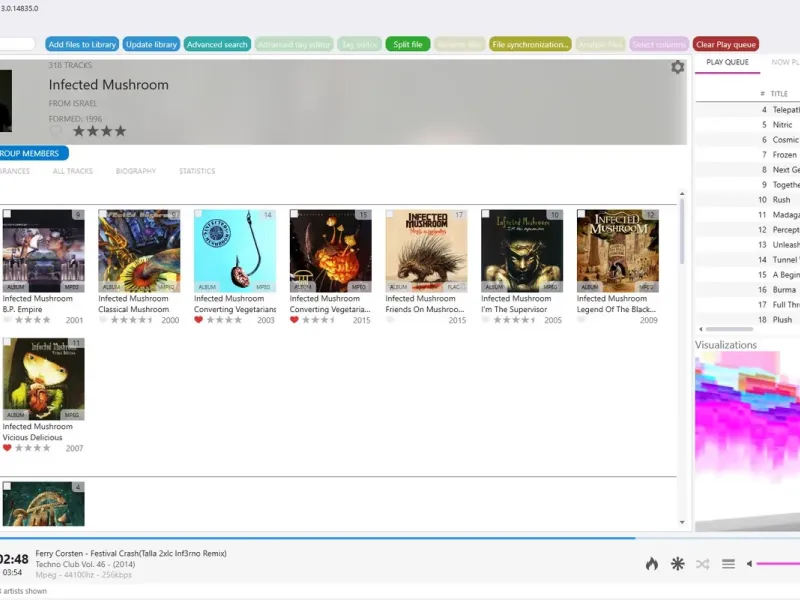This screenshot has width=800, height=600.
Task: Click the Advanced tag editor button
Action: coord(293,44)
